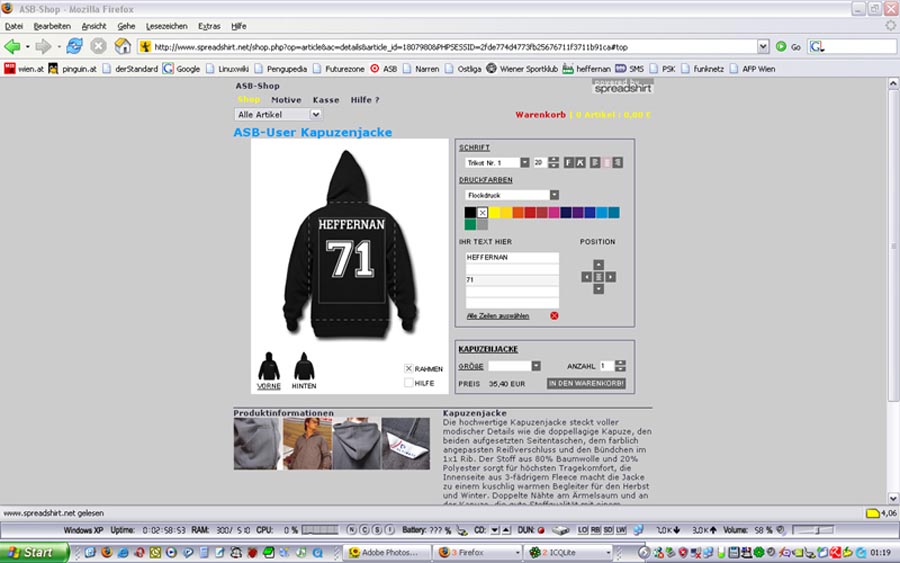Pick the yellow print color swatch
The image size is (900, 563).
tap(494, 212)
